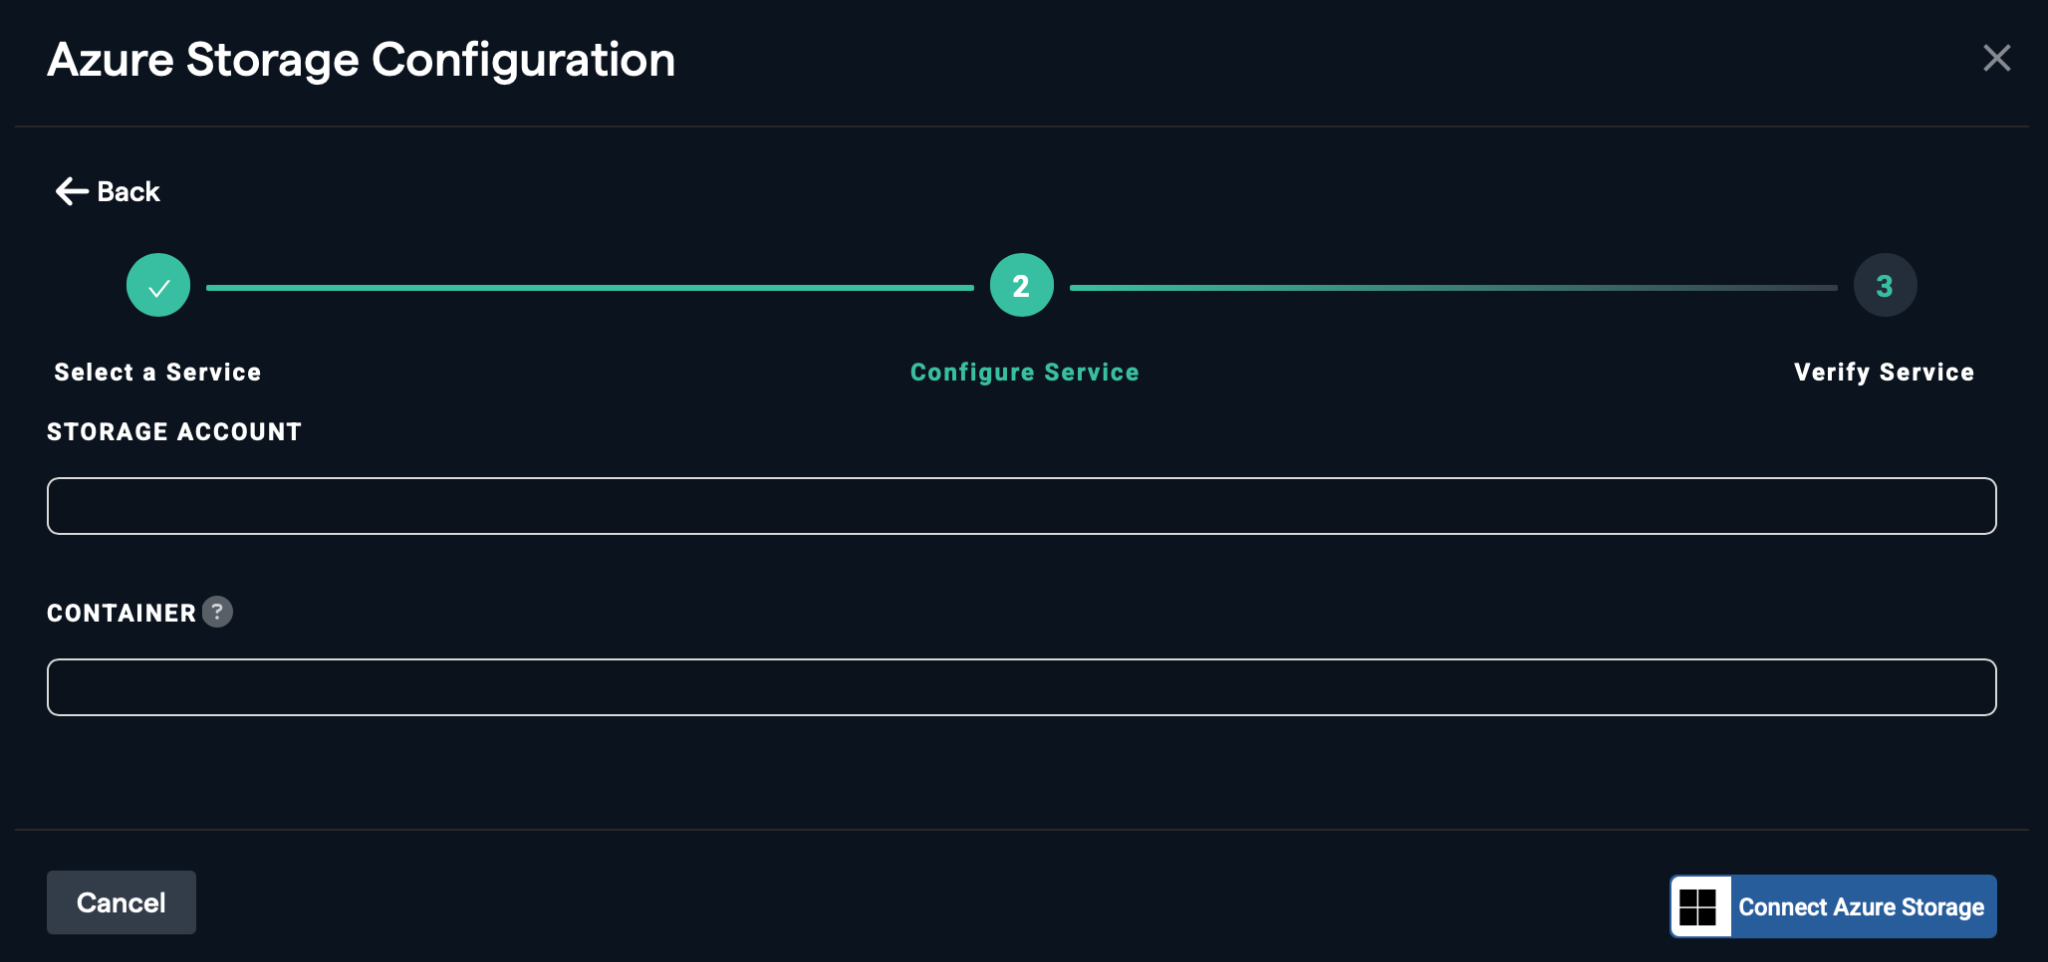Click the step 2 circle indicator
This screenshot has width=2048, height=962.
tap(1021, 286)
